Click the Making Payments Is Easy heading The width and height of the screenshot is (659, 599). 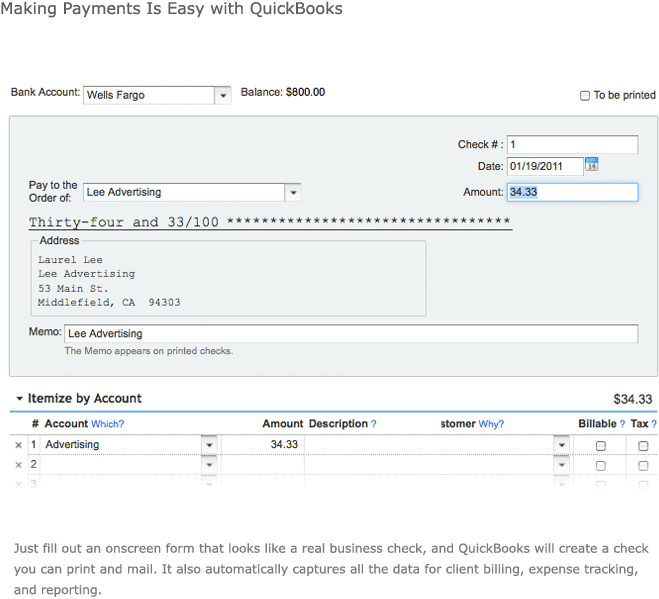click(x=171, y=8)
